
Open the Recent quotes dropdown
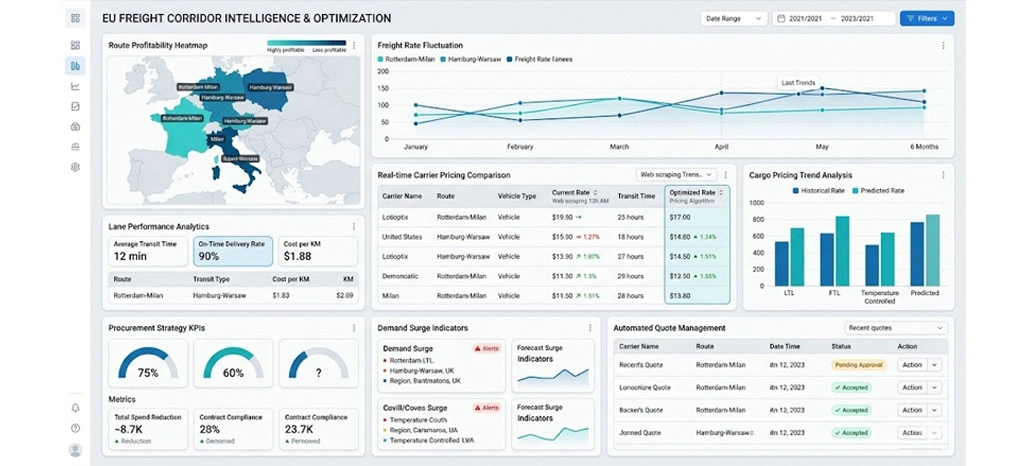pyautogui.click(x=896, y=327)
